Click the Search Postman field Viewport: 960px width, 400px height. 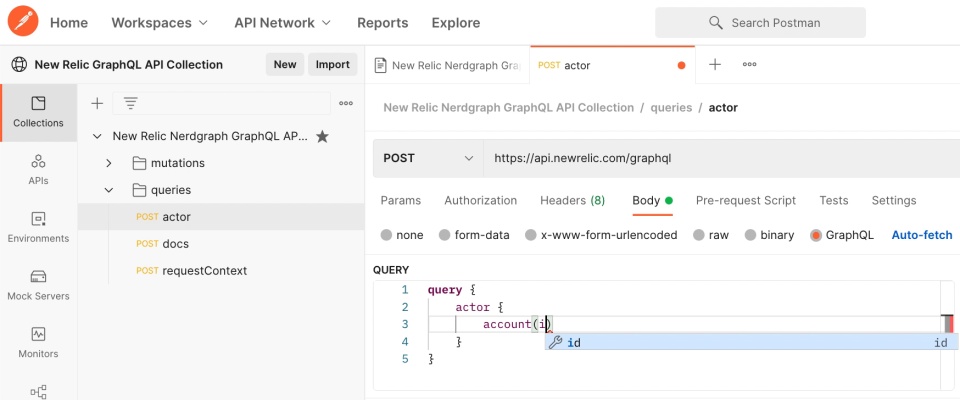point(760,23)
